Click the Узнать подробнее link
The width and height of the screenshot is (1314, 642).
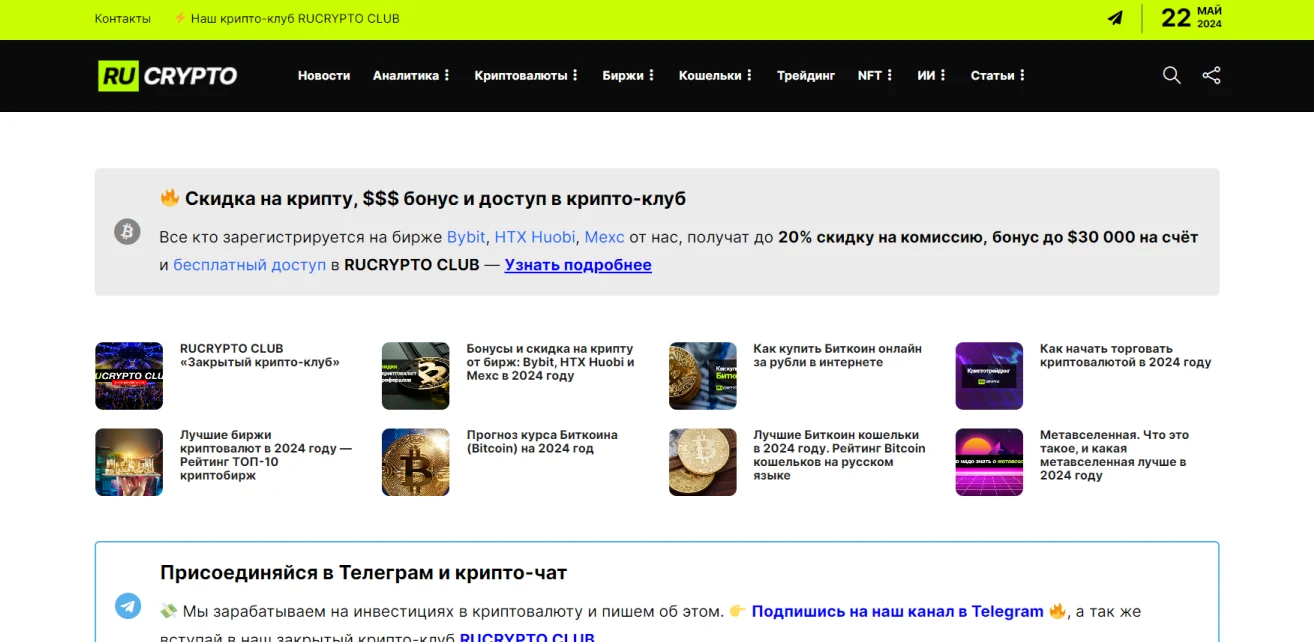[578, 265]
